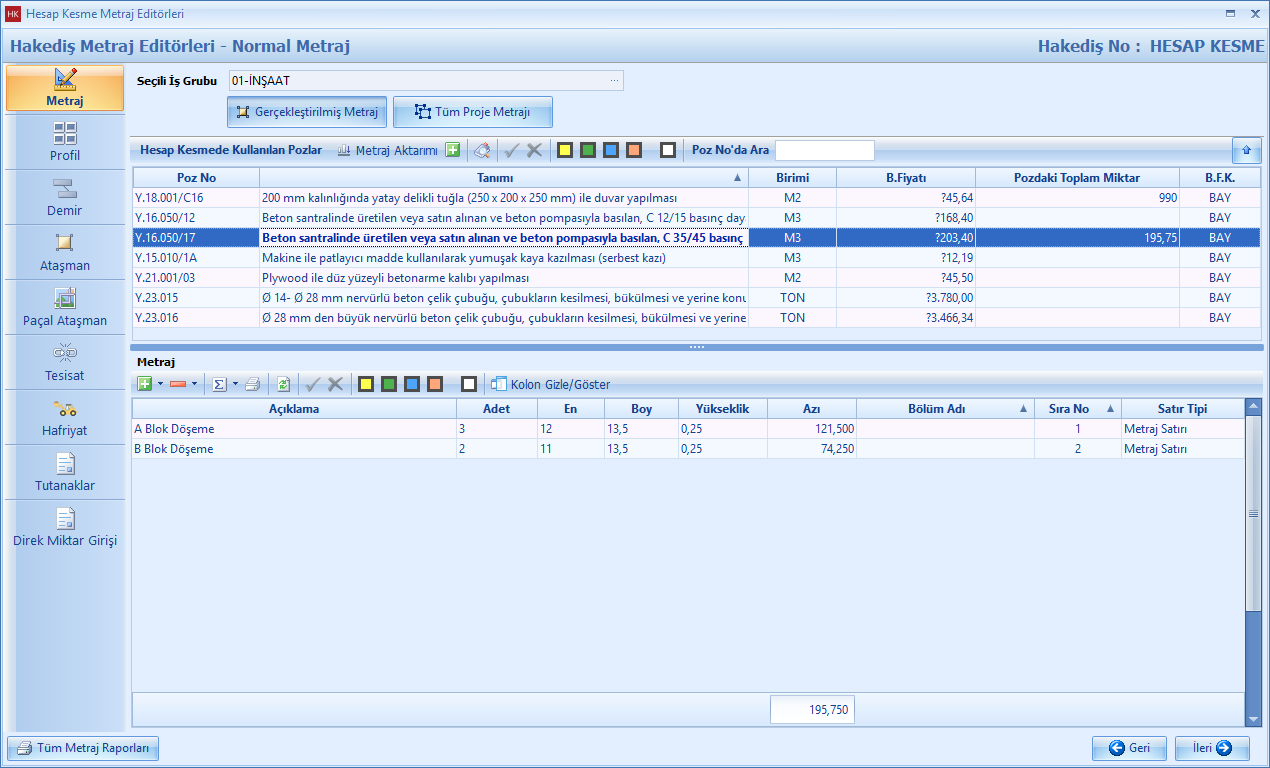The image size is (1270, 768).
Task: Open dropdown arrow next to Sigma icon
Action: 235,384
